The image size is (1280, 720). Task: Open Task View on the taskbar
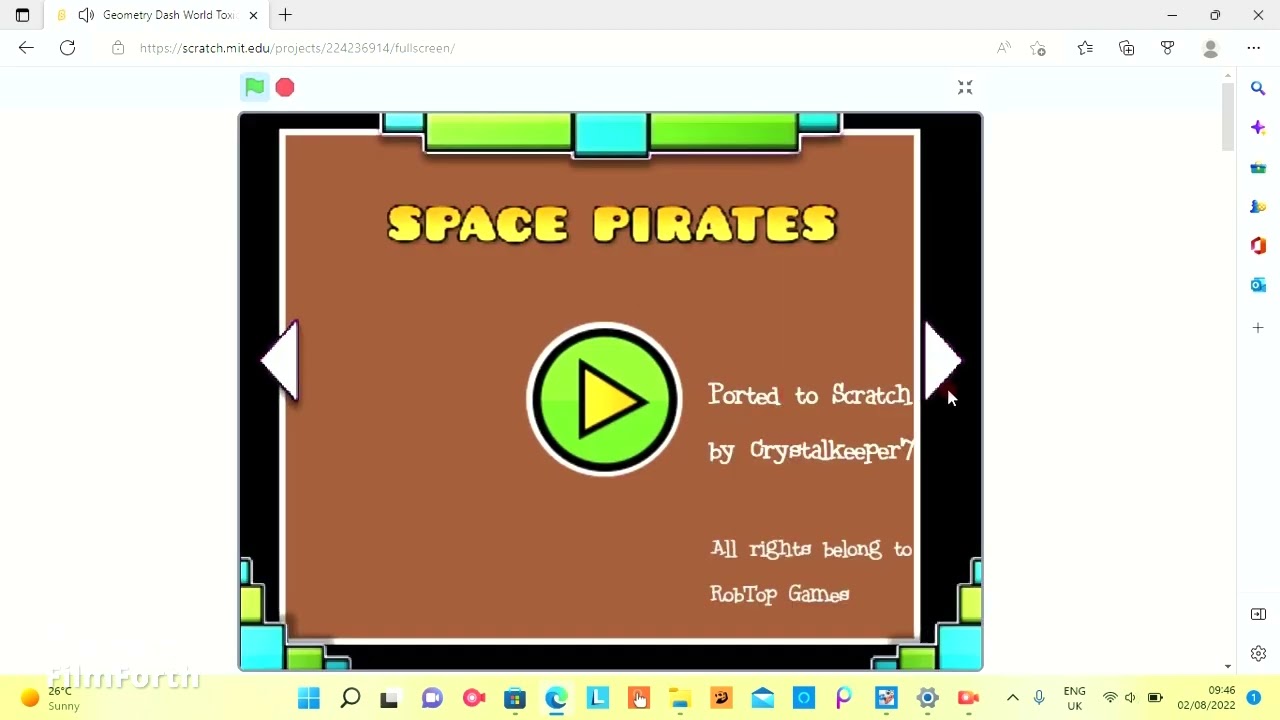pos(389,698)
